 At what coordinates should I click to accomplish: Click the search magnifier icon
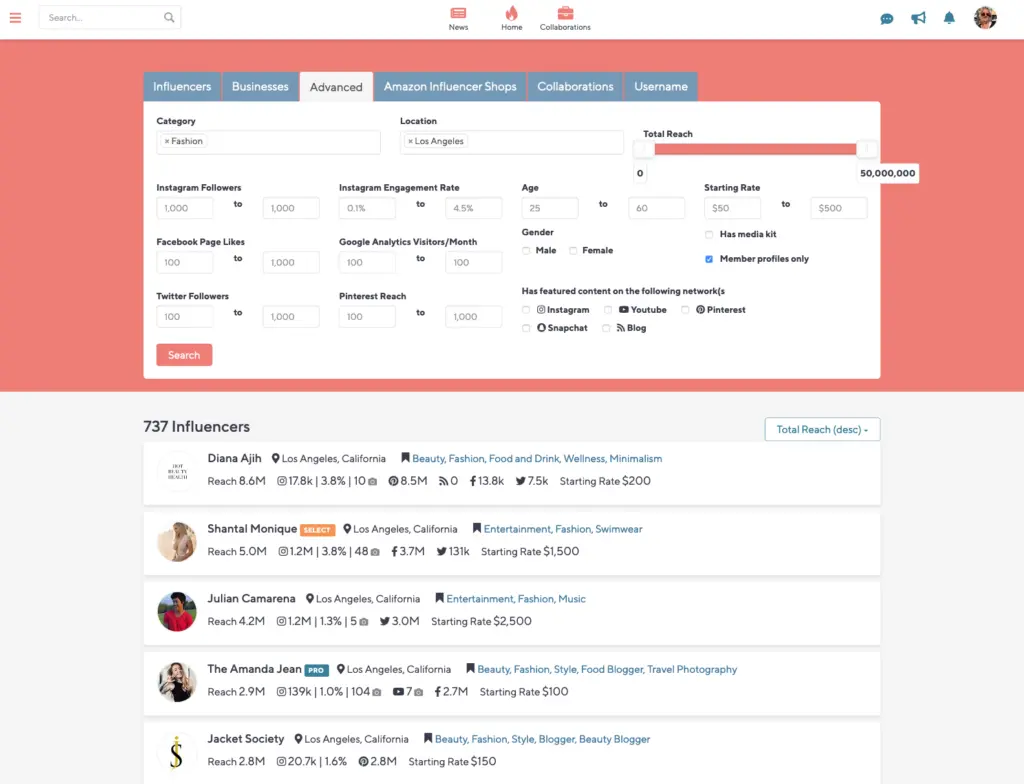[169, 18]
